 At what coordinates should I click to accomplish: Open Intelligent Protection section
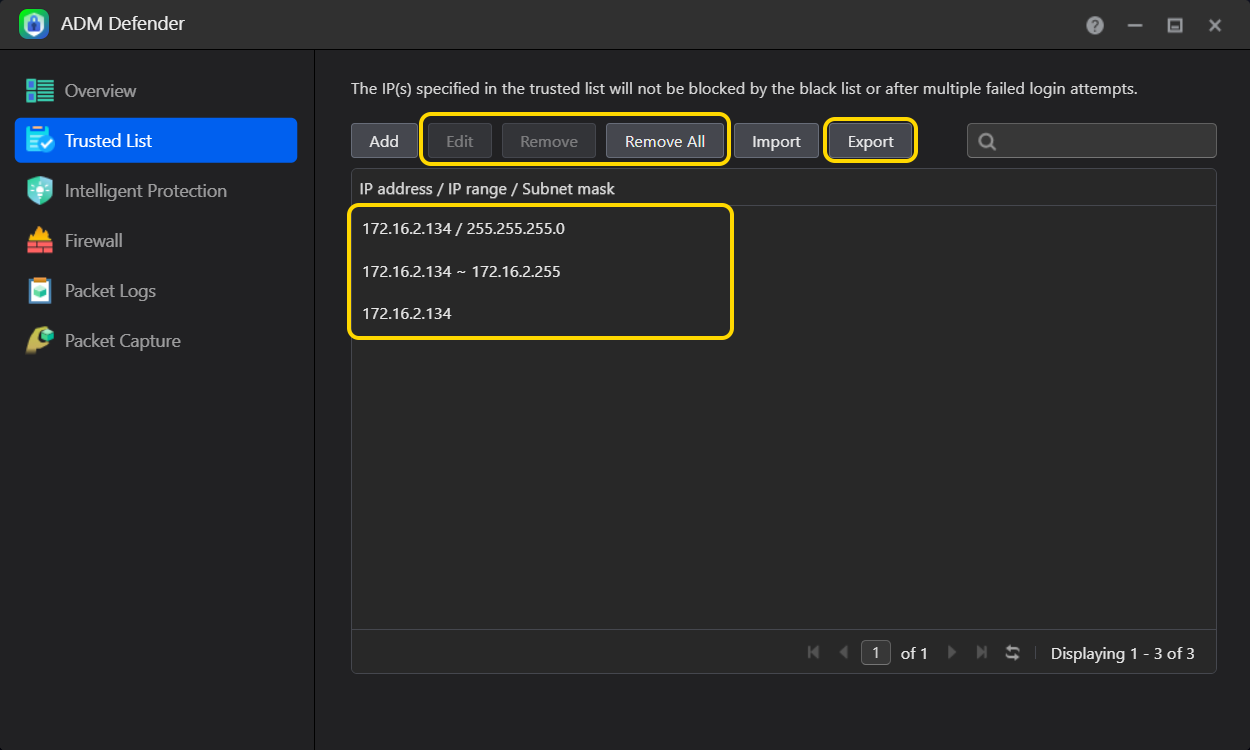156,191
